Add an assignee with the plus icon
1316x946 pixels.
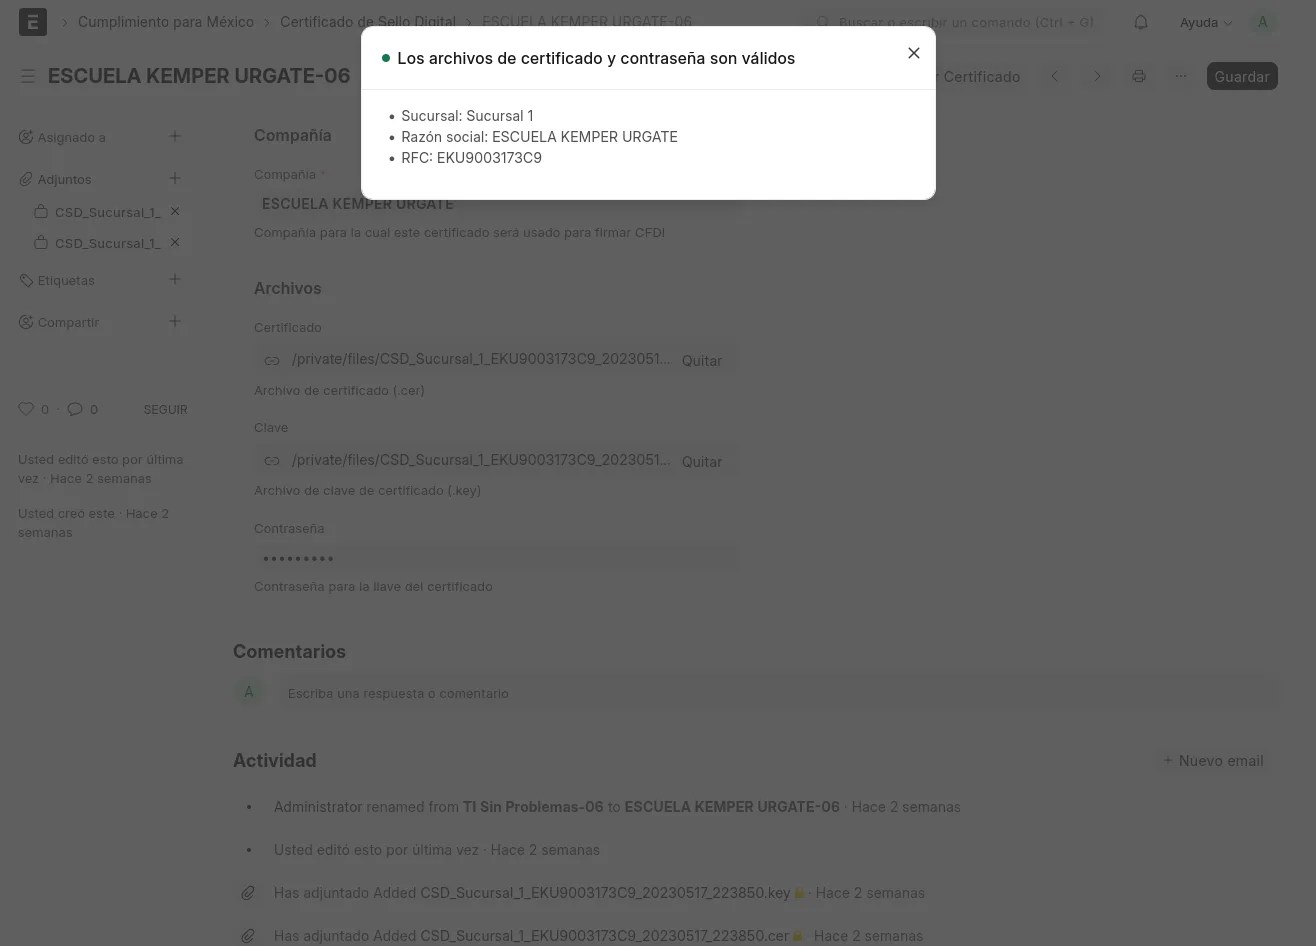pos(175,136)
